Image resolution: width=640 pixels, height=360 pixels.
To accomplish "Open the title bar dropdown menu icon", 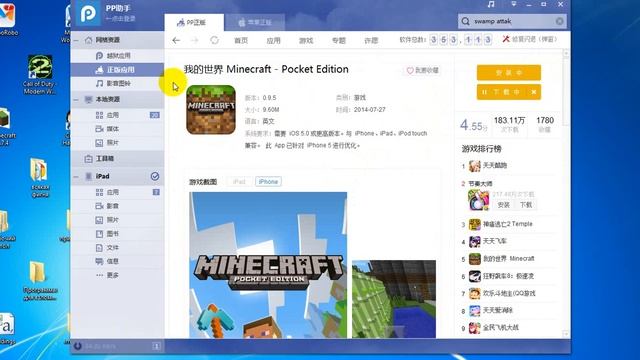I will 514,4.
